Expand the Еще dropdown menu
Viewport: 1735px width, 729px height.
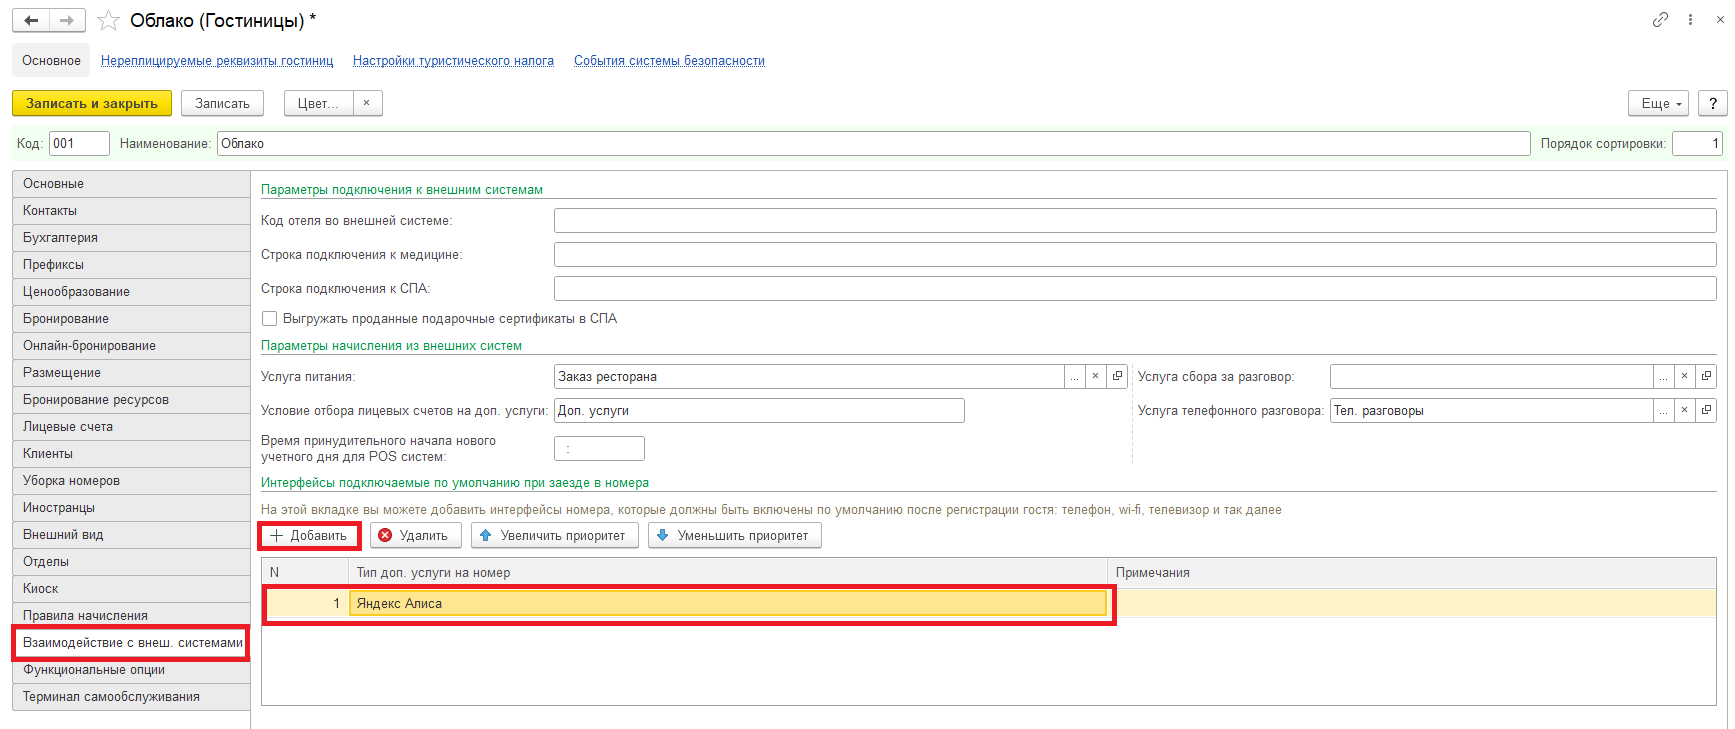pos(1658,104)
